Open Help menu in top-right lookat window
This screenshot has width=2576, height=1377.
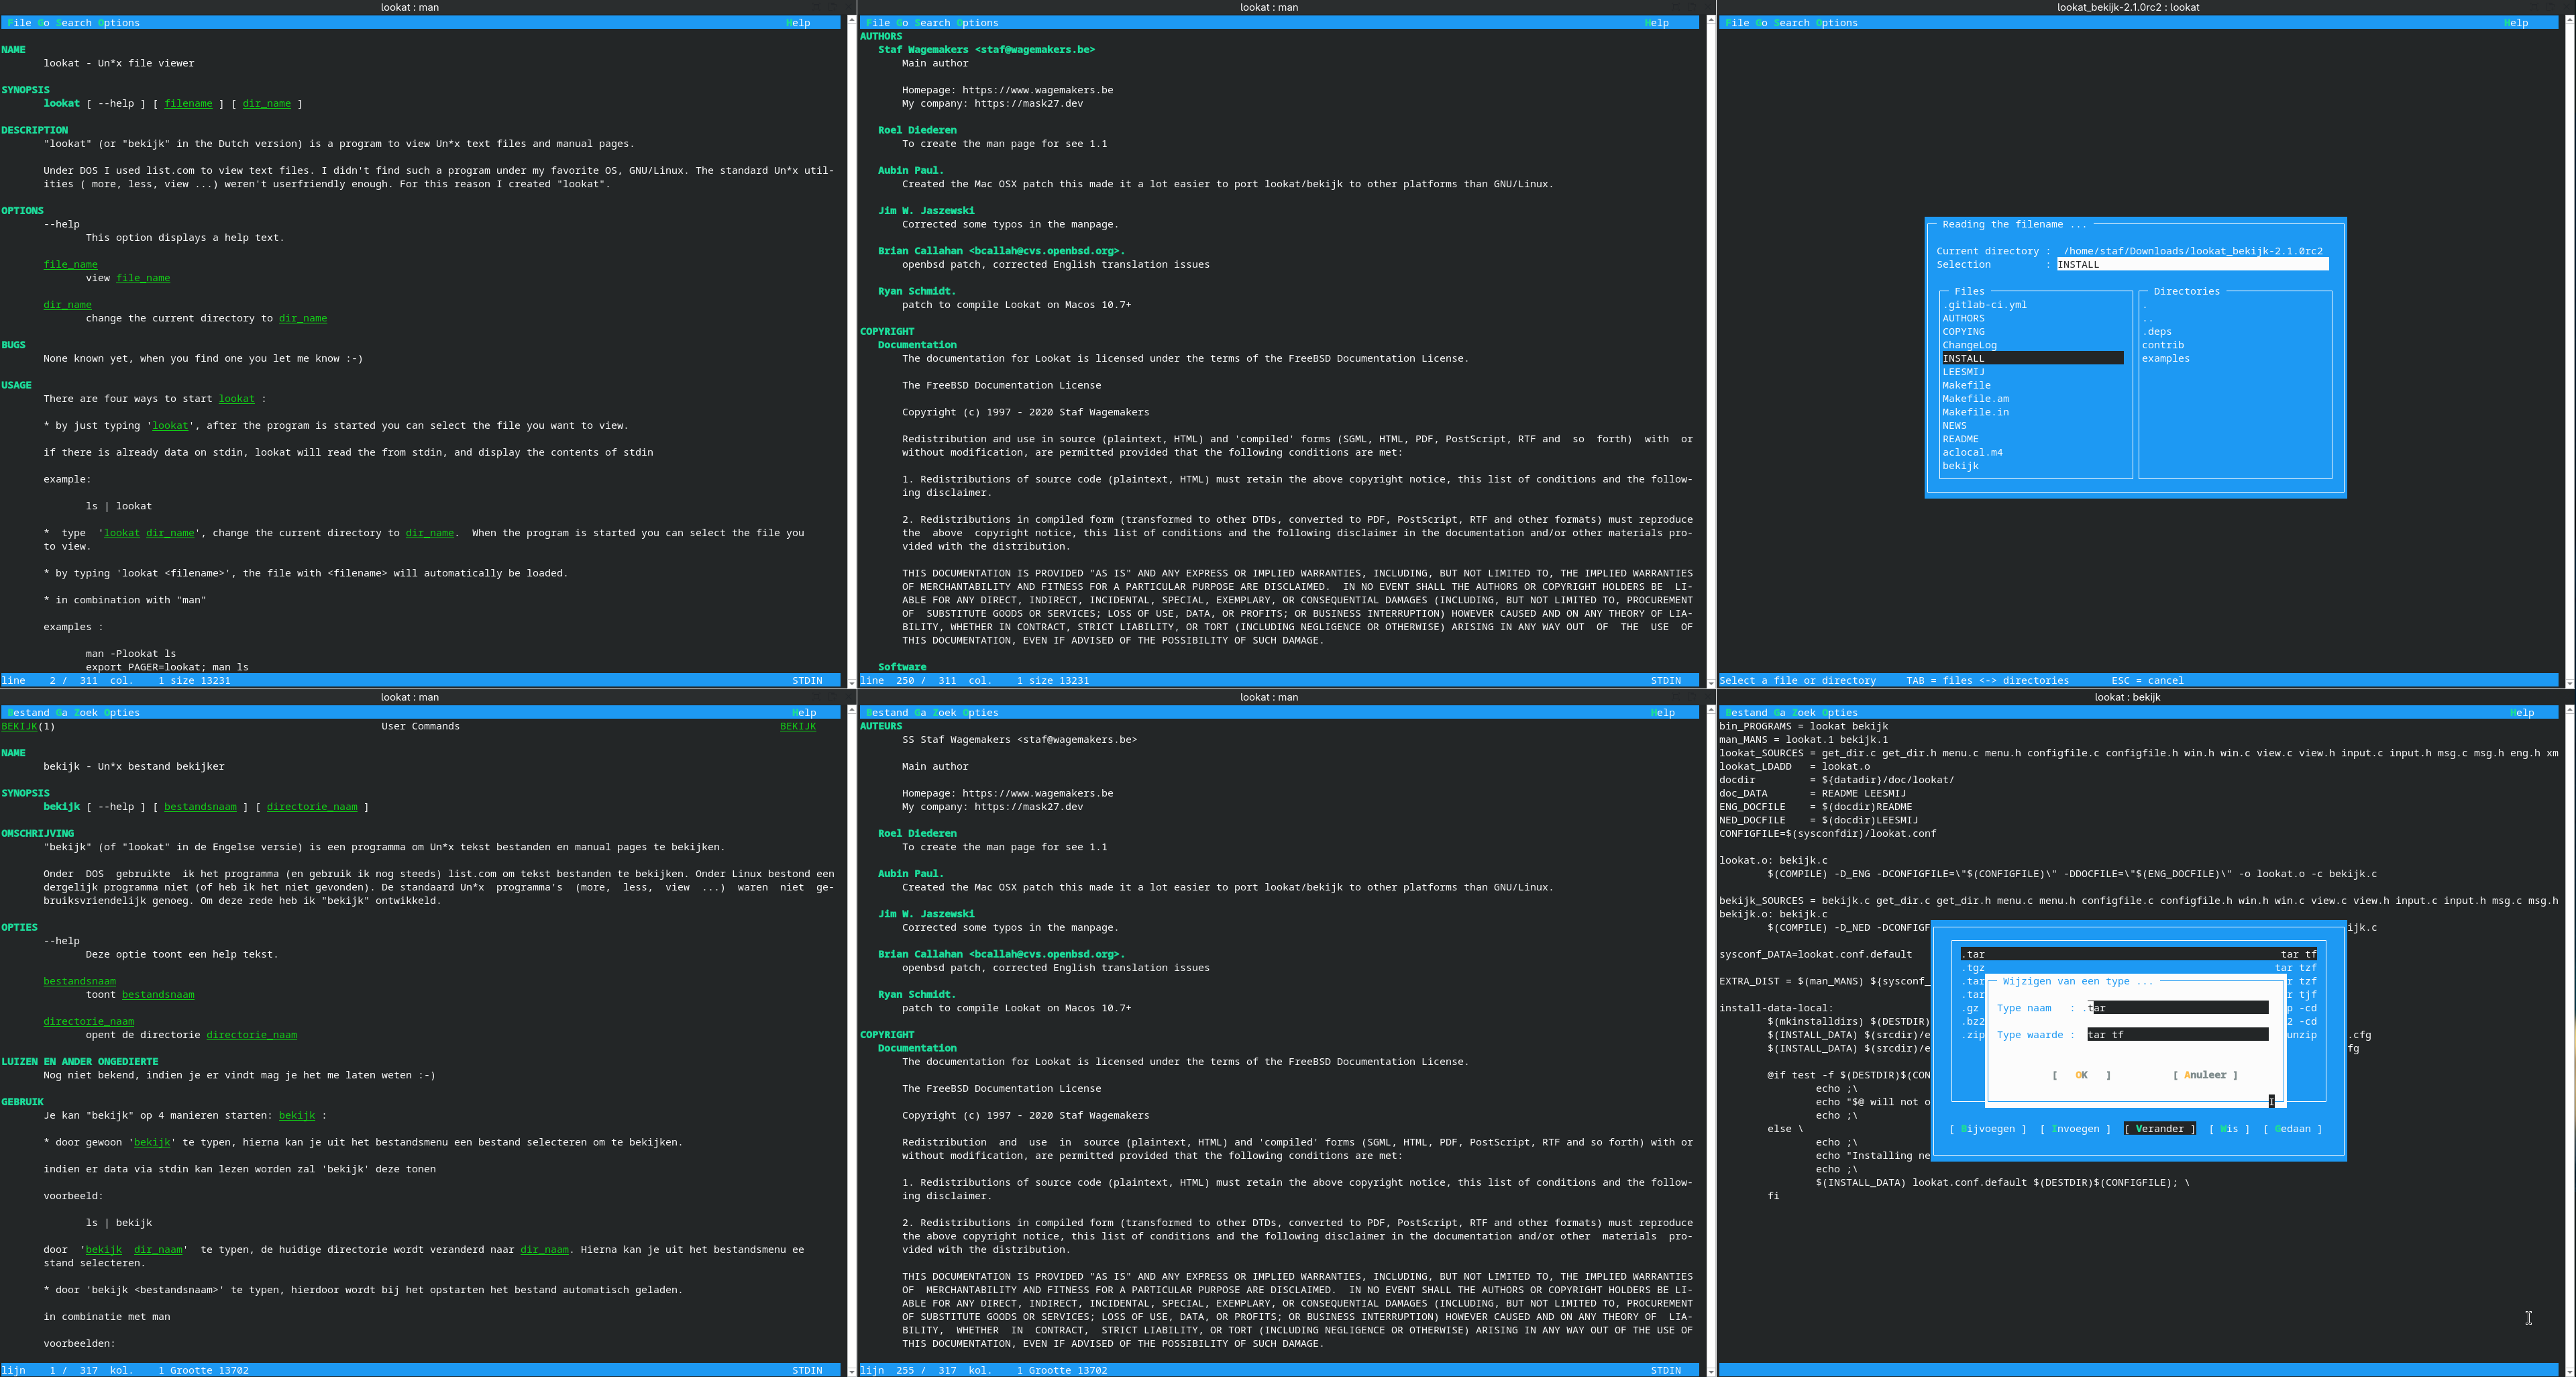click(2516, 23)
